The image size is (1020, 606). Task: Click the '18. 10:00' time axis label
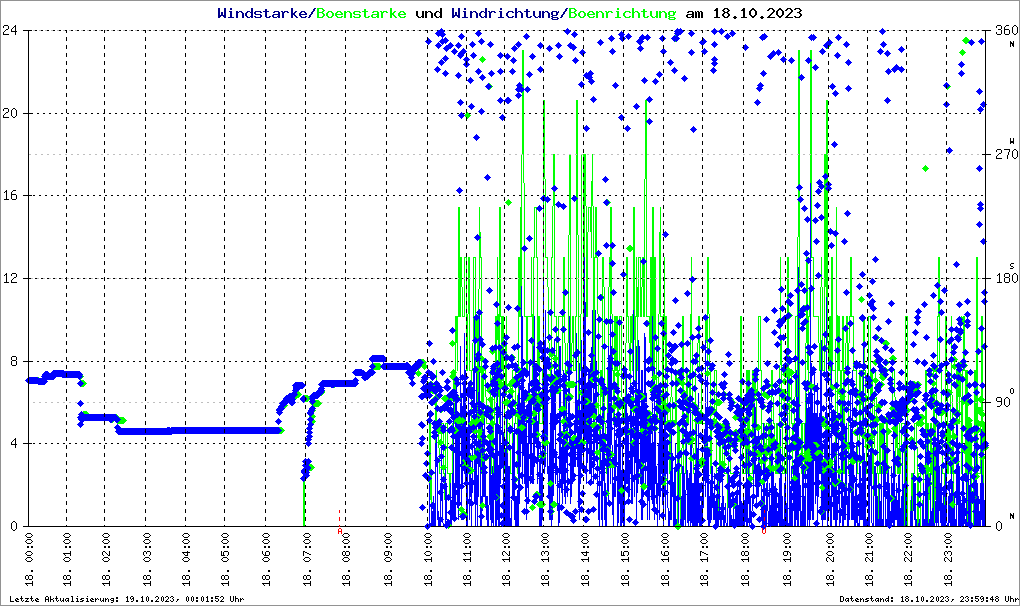click(428, 559)
